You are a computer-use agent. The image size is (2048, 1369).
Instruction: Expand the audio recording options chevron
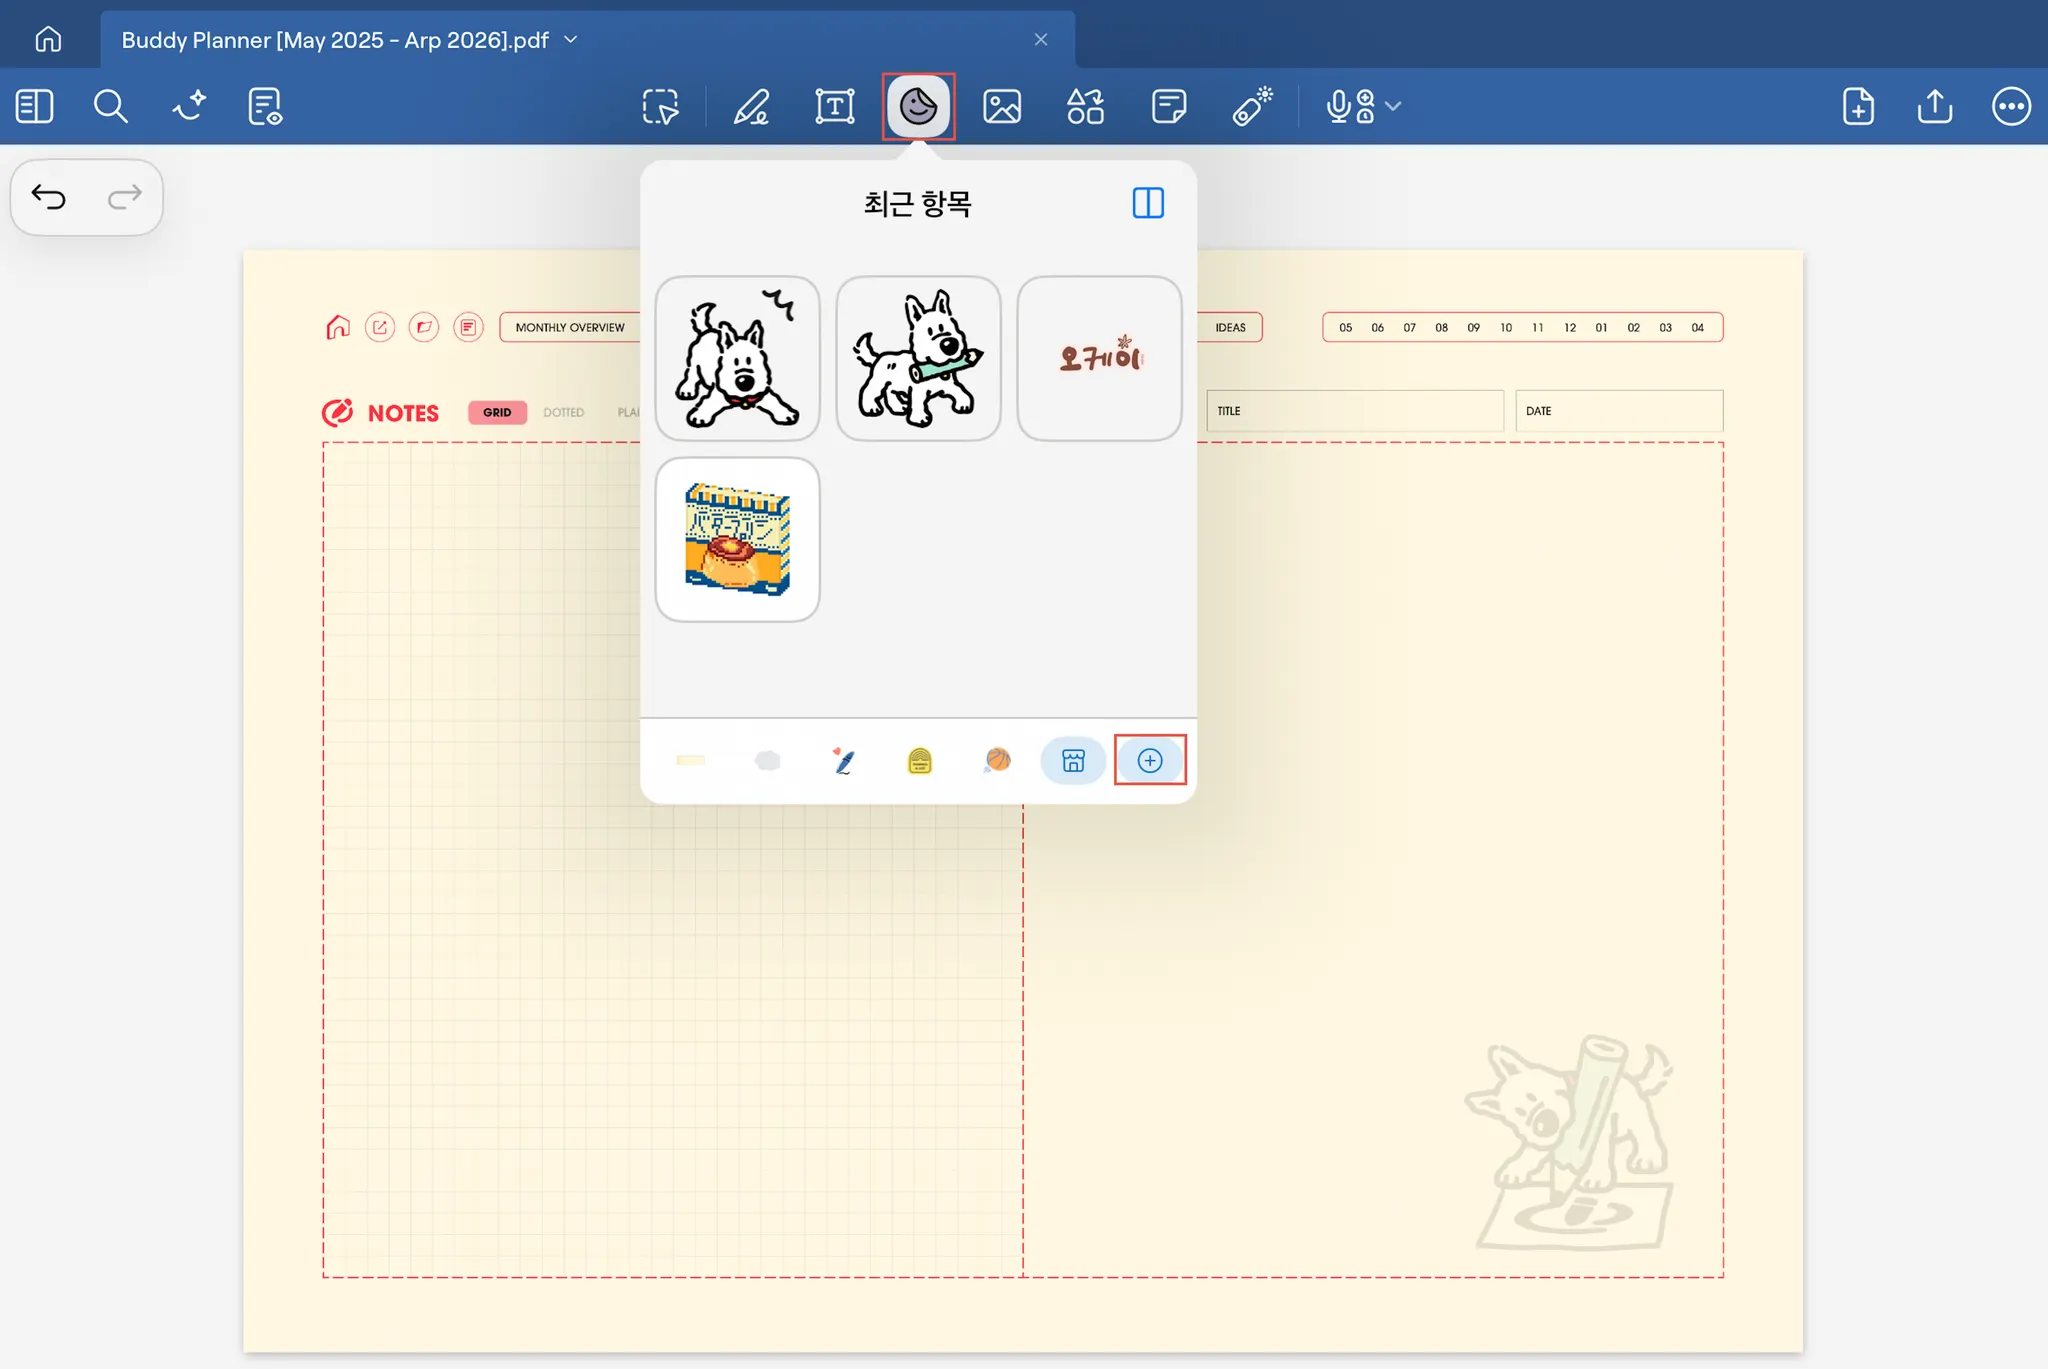(x=1394, y=106)
